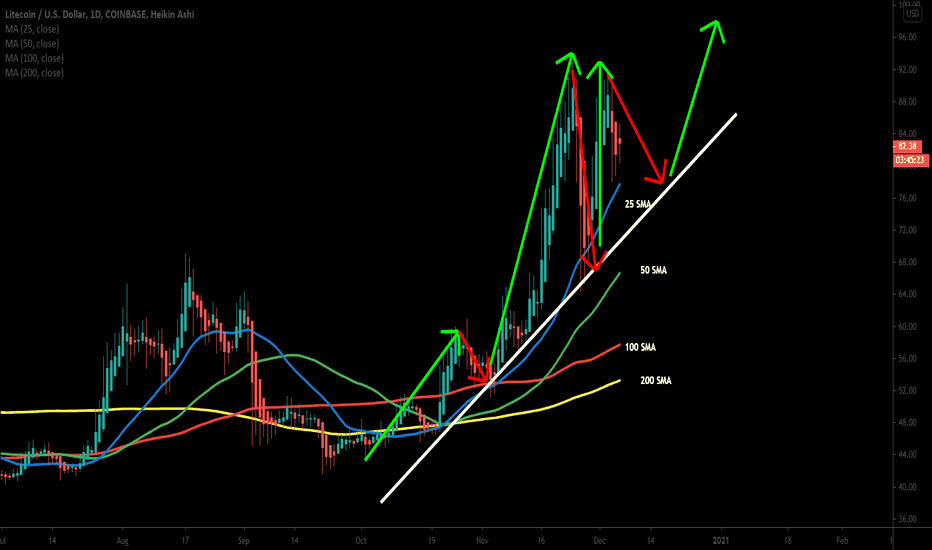Click the Feb label on the time axis

tap(842, 540)
